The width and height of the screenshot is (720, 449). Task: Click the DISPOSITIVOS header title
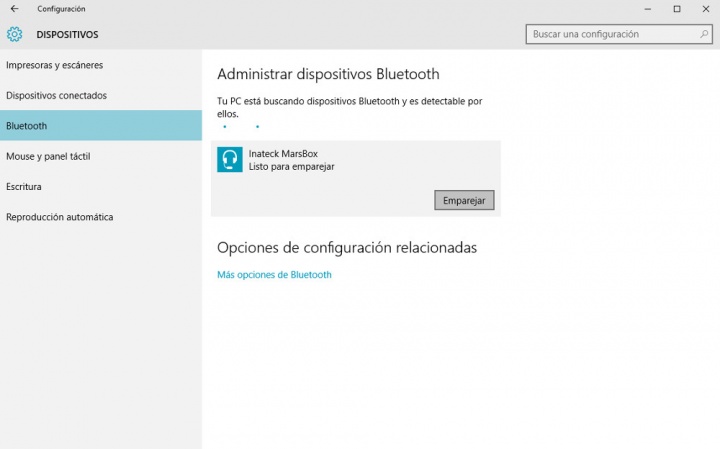[x=67, y=34]
